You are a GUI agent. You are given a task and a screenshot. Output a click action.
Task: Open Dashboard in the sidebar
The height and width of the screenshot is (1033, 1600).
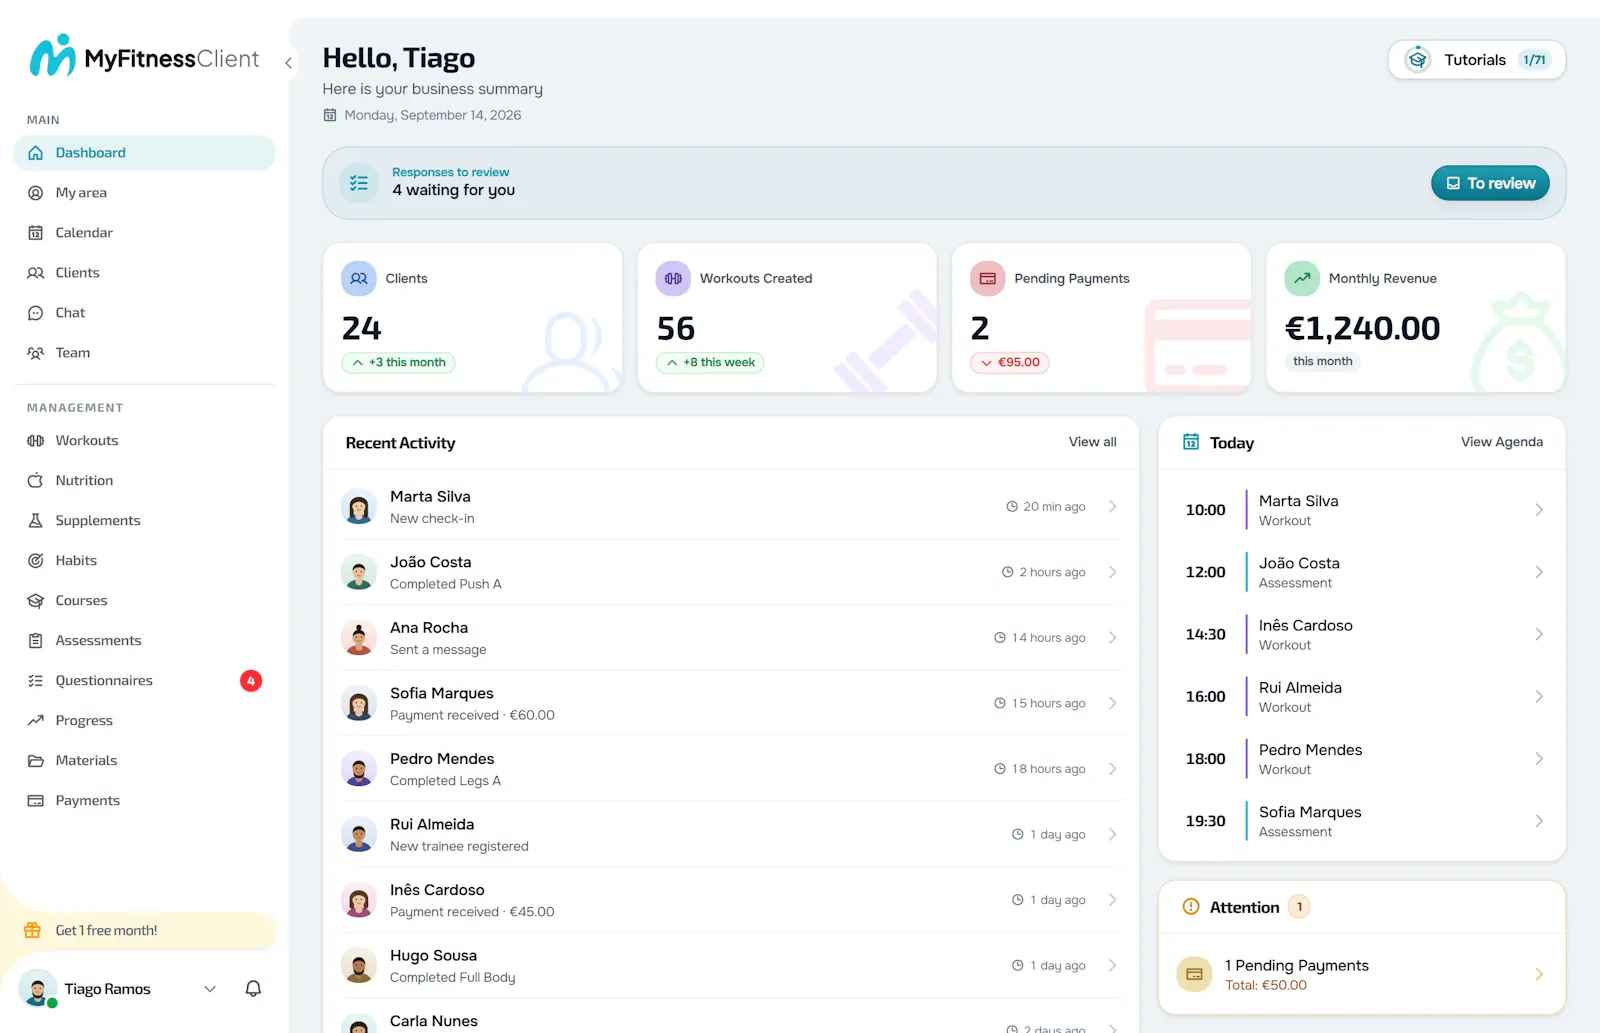144,153
